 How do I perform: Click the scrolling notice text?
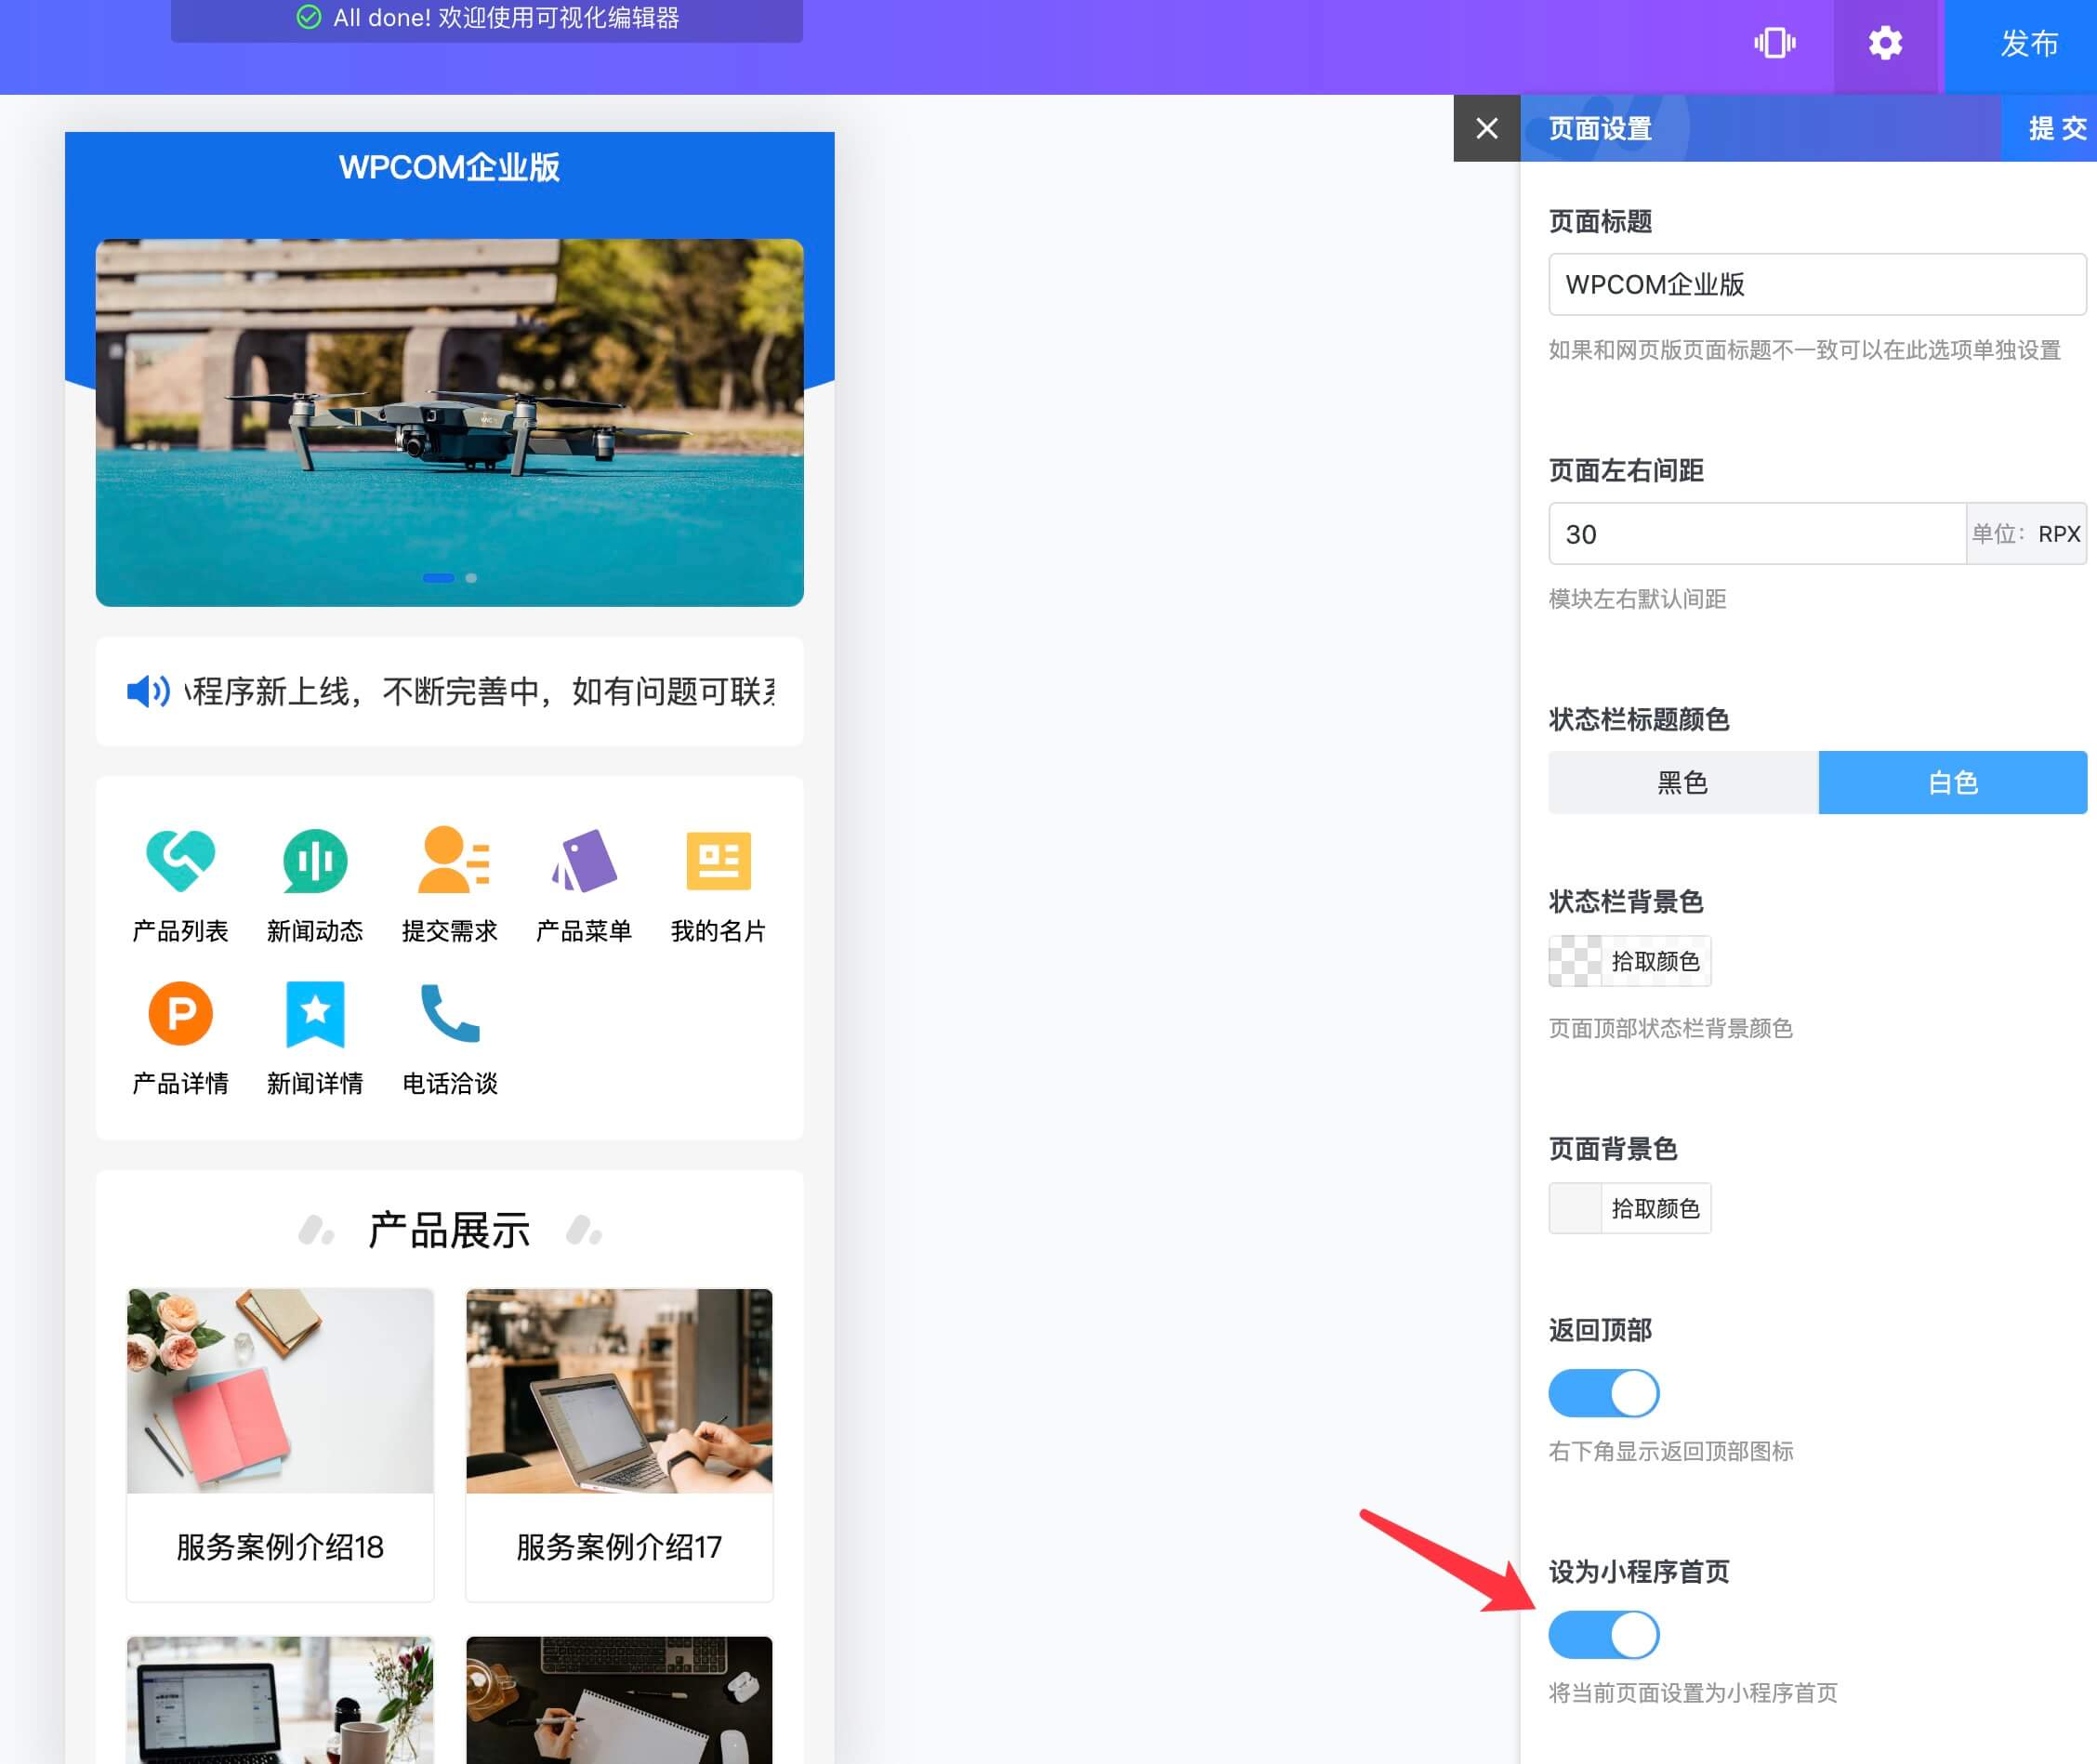tap(479, 691)
